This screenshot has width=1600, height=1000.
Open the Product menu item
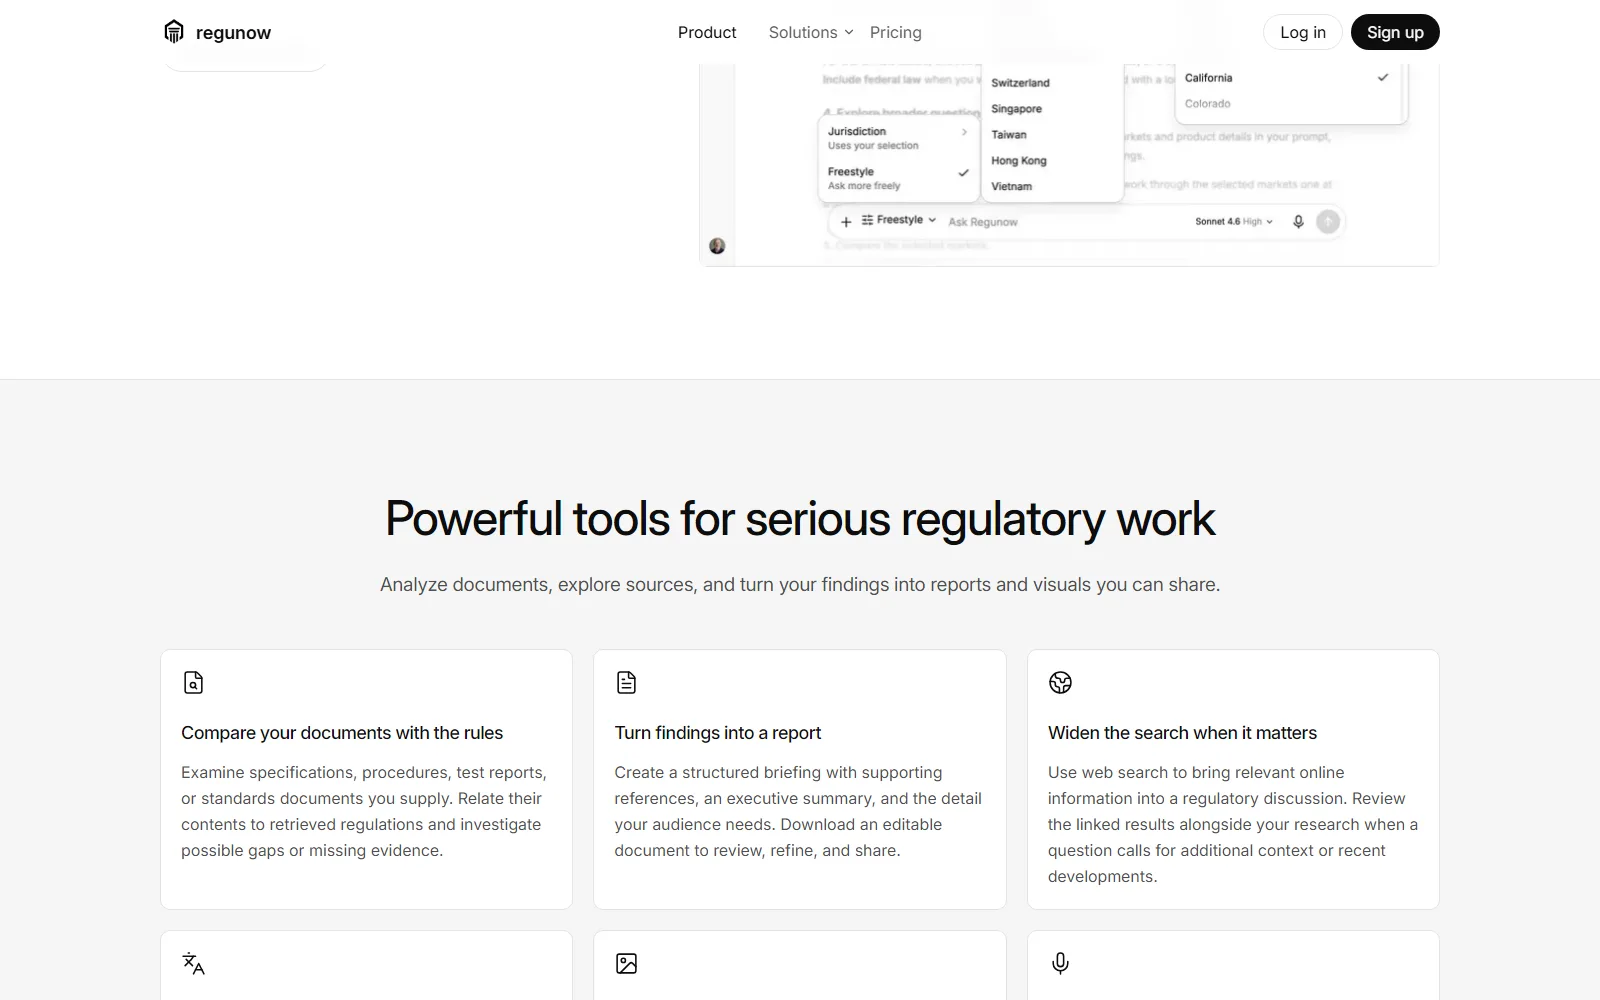[707, 32]
